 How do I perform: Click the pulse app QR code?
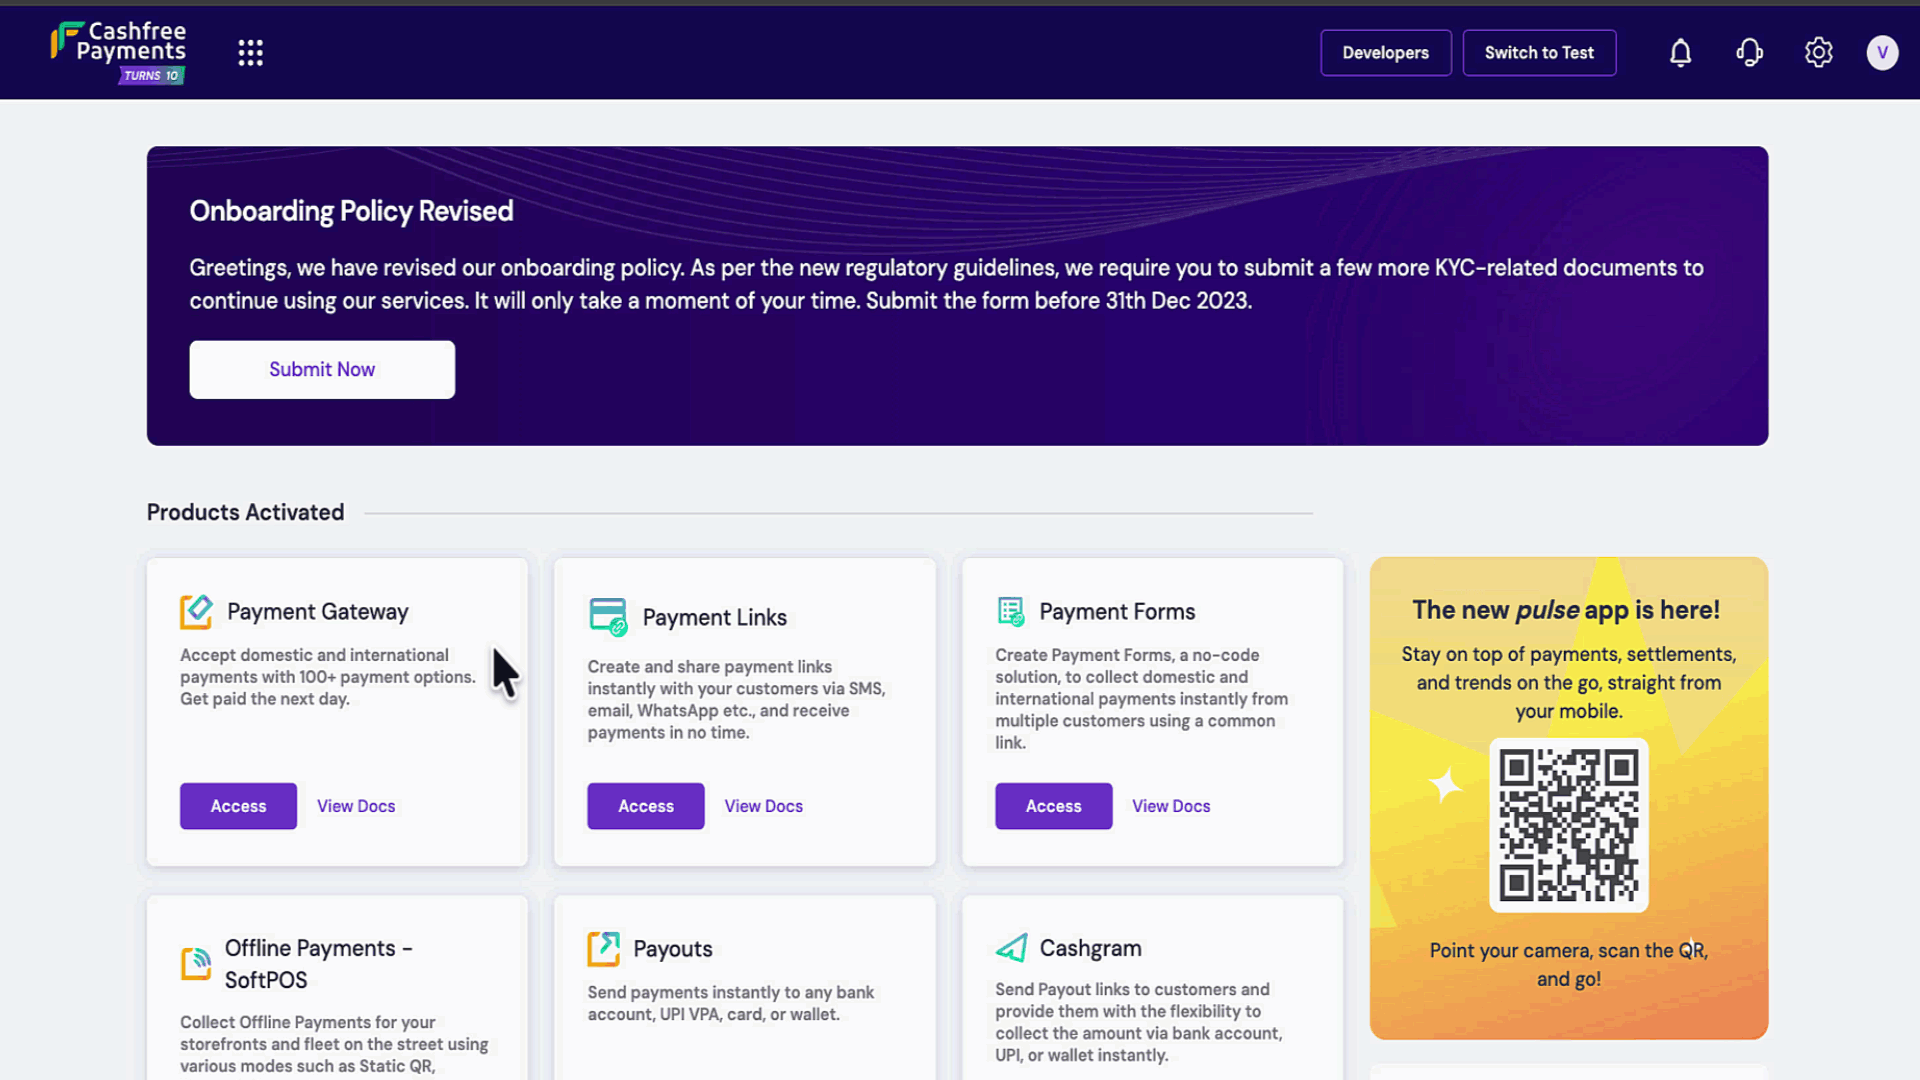coord(1568,825)
